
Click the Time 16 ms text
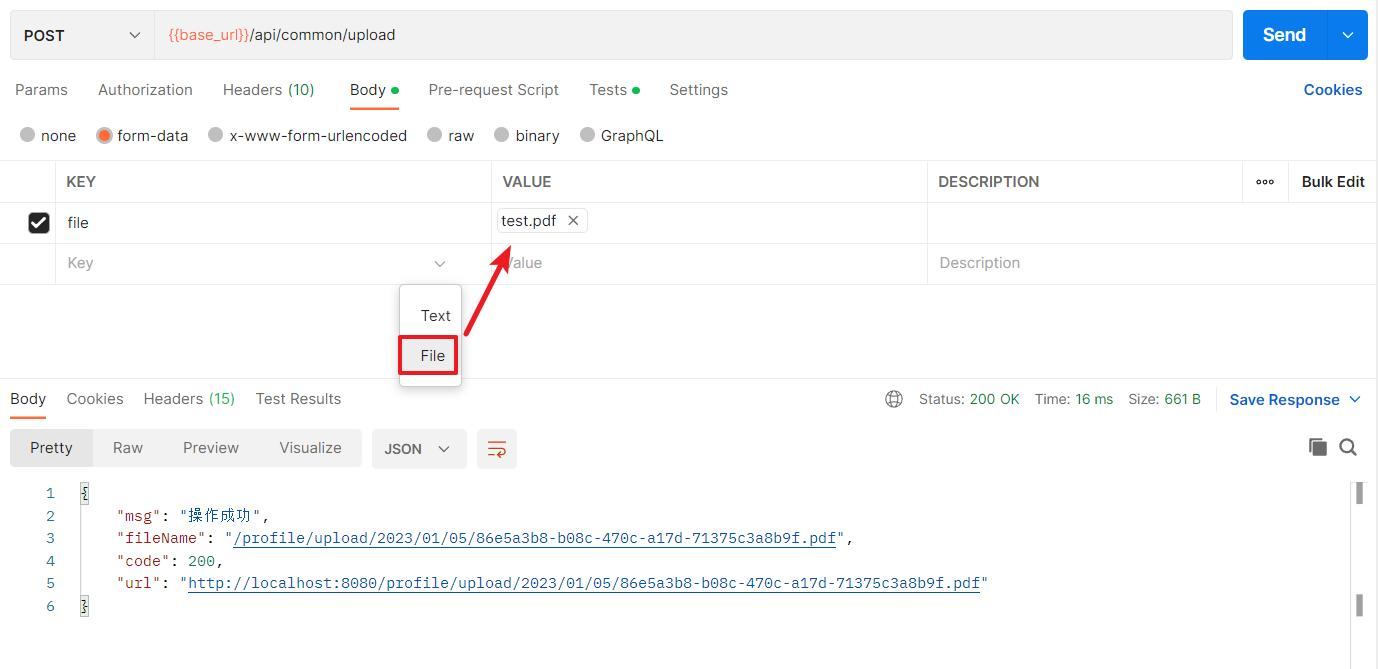point(1074,399)
